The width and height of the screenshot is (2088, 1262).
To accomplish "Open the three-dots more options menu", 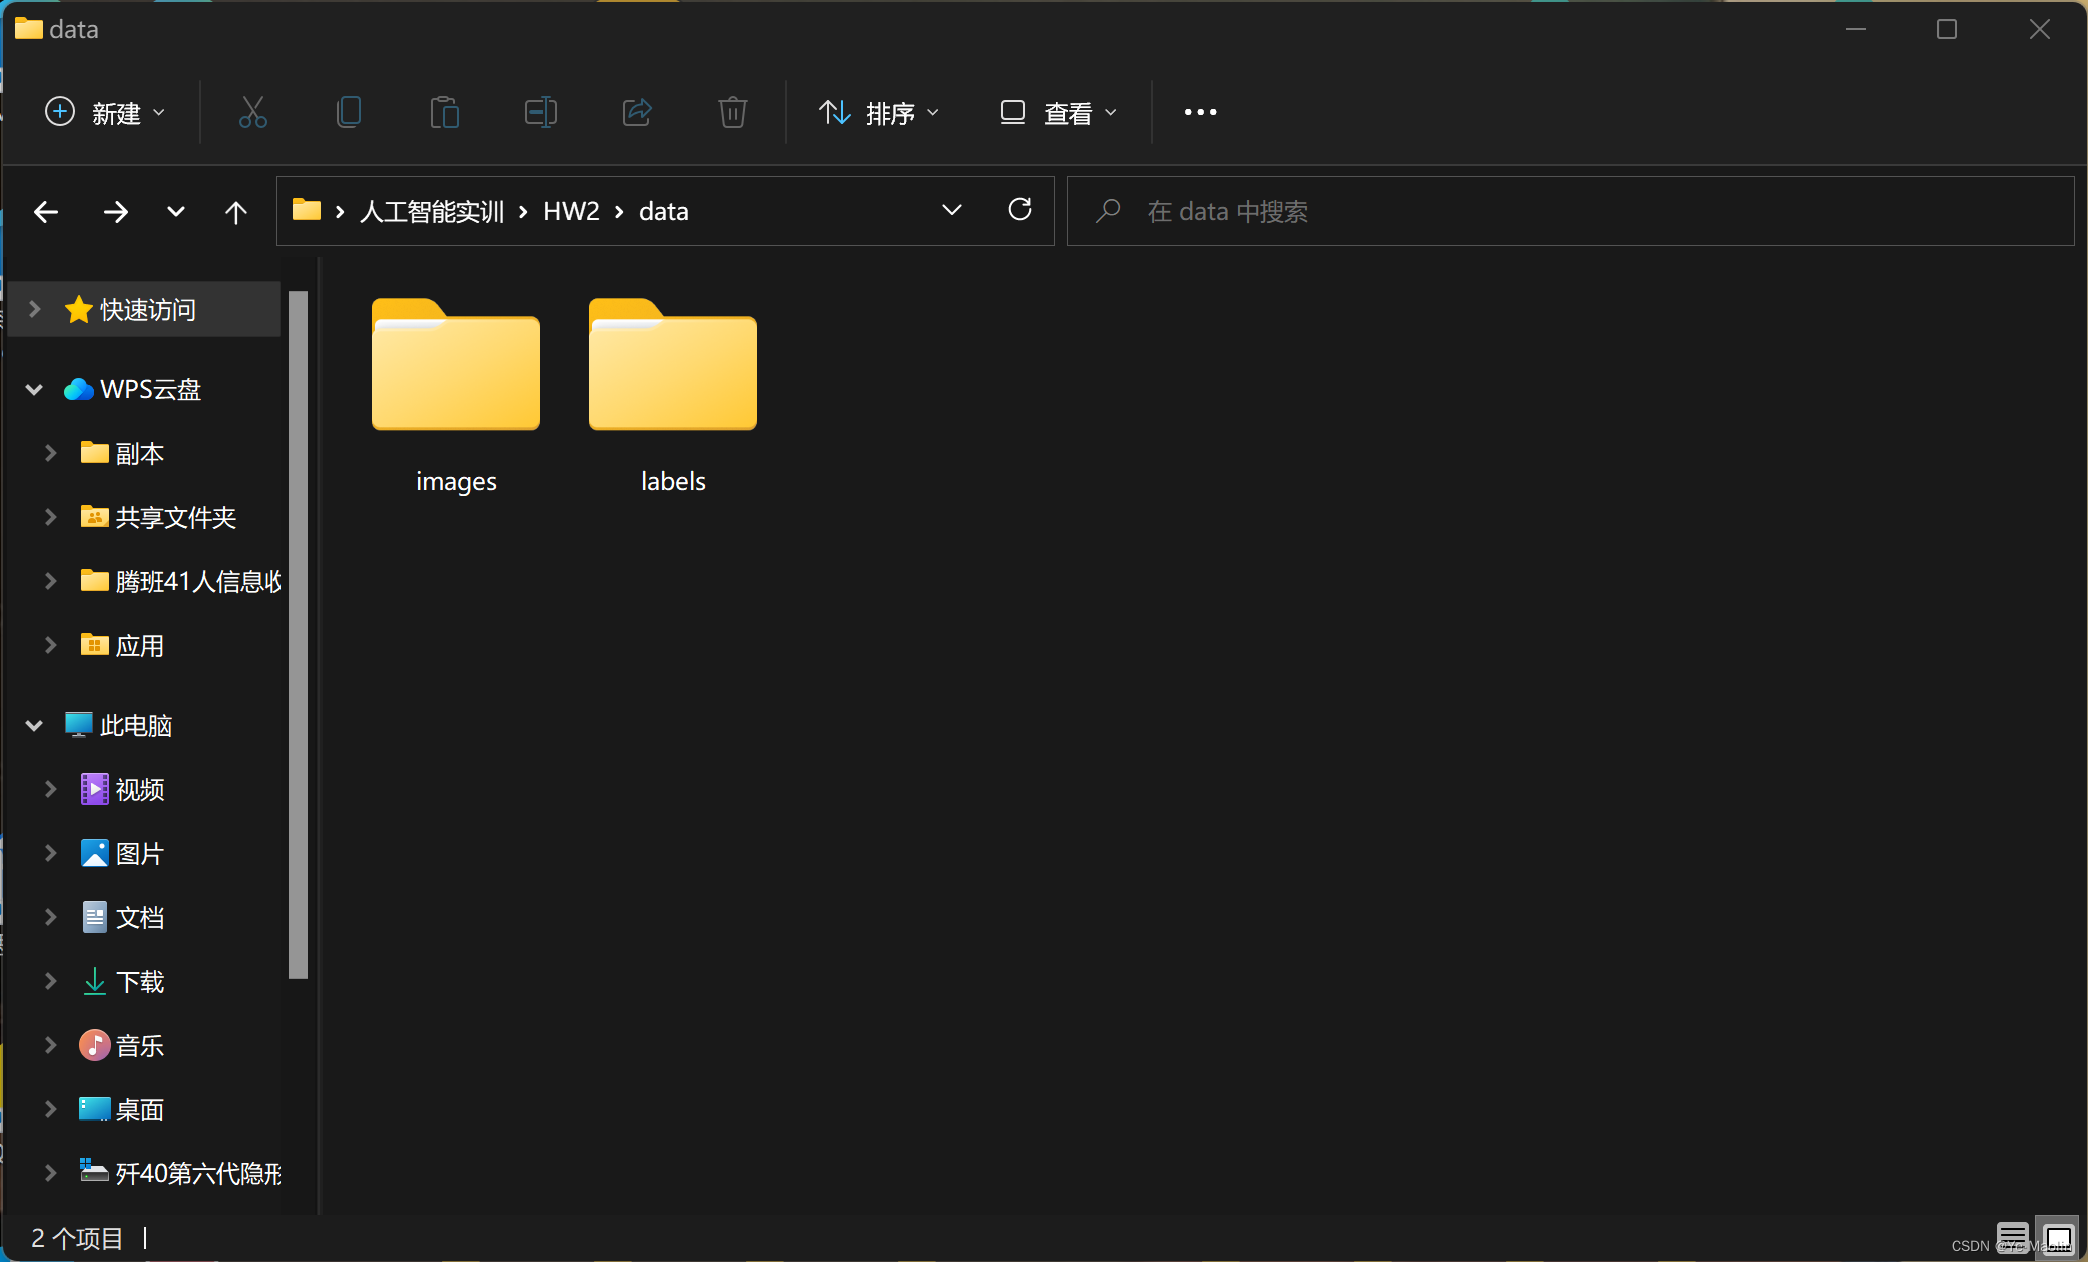I will 1200,112.
